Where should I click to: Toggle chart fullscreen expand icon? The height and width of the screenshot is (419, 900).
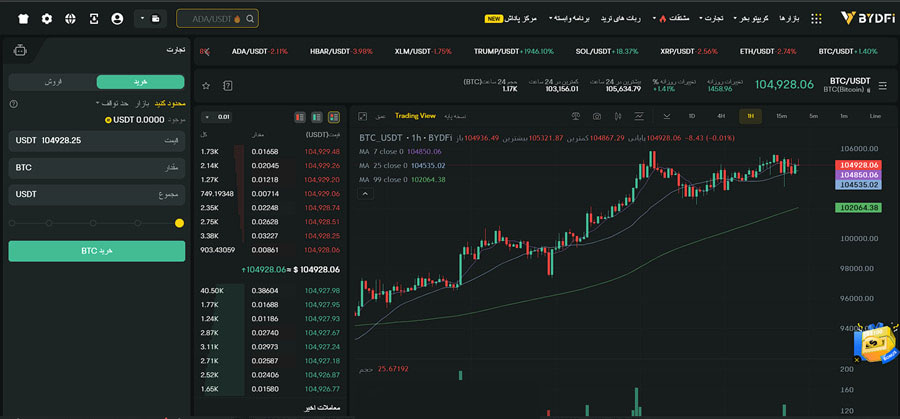tap(363, 116)
